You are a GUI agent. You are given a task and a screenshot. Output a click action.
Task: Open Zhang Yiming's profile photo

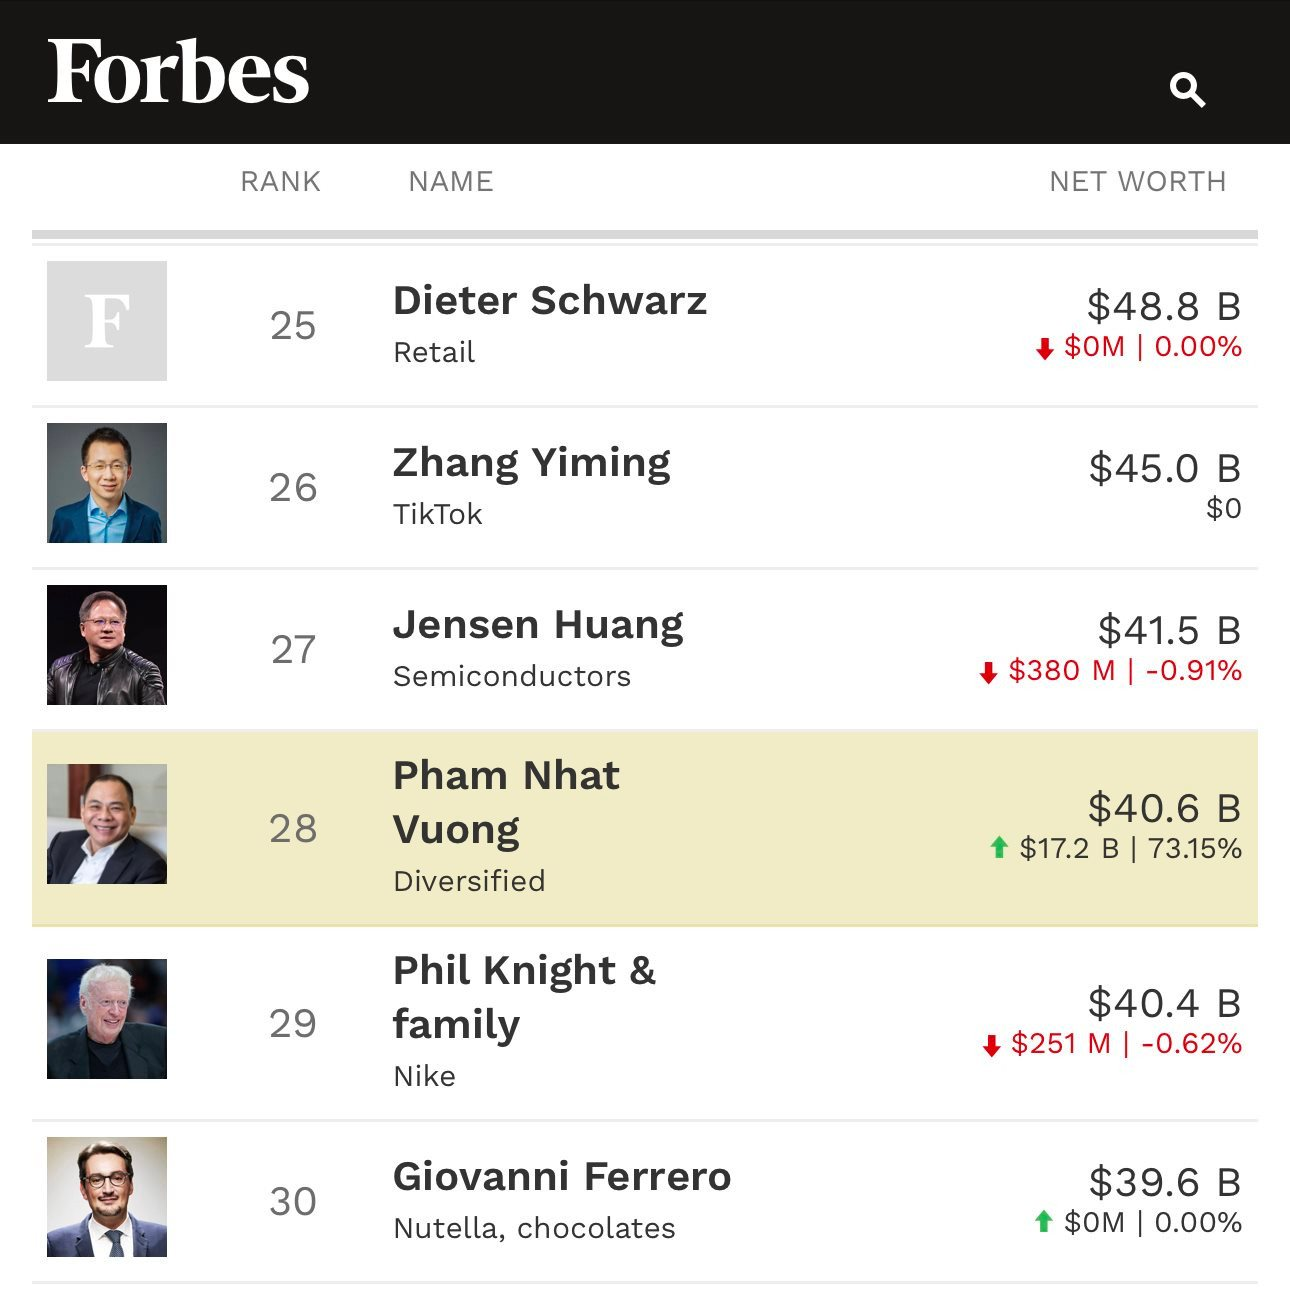pyautogui.click(x=107, y=483)
